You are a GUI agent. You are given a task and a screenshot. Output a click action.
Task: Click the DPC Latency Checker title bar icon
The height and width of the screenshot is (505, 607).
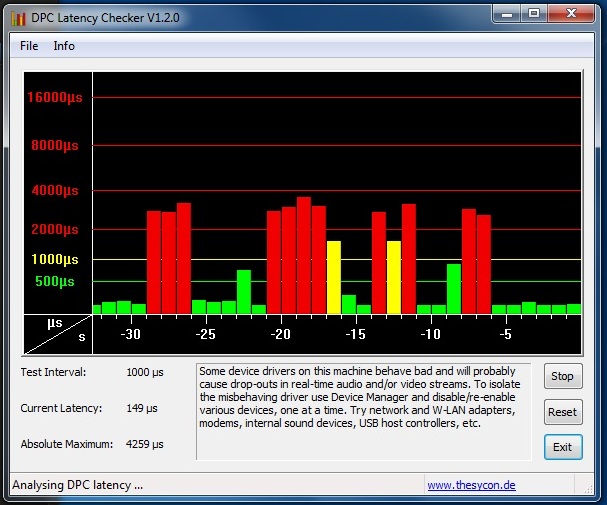tap(18, 18)
